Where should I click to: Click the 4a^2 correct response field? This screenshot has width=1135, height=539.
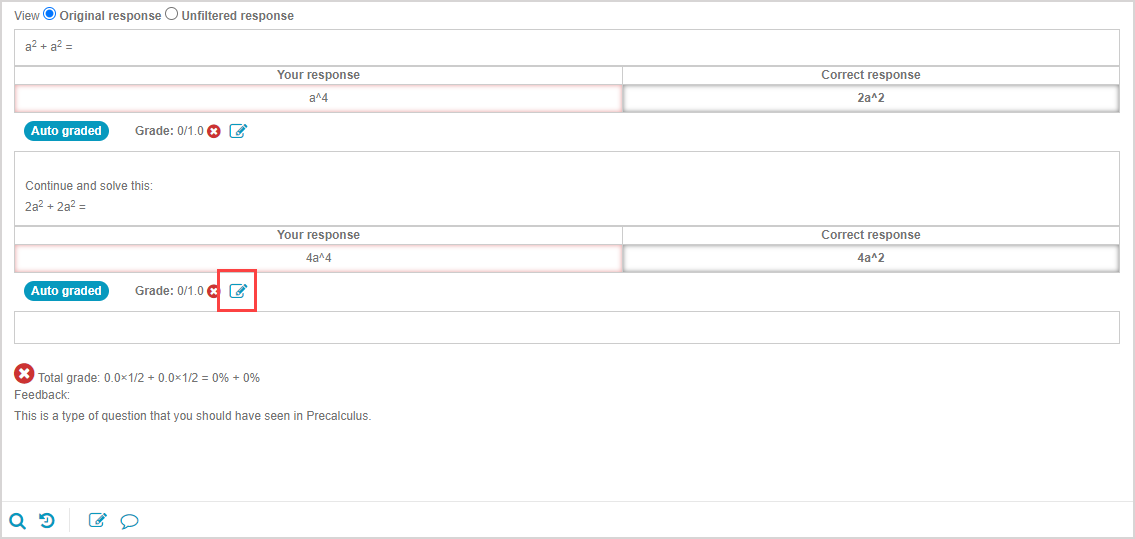coord(870,258)
